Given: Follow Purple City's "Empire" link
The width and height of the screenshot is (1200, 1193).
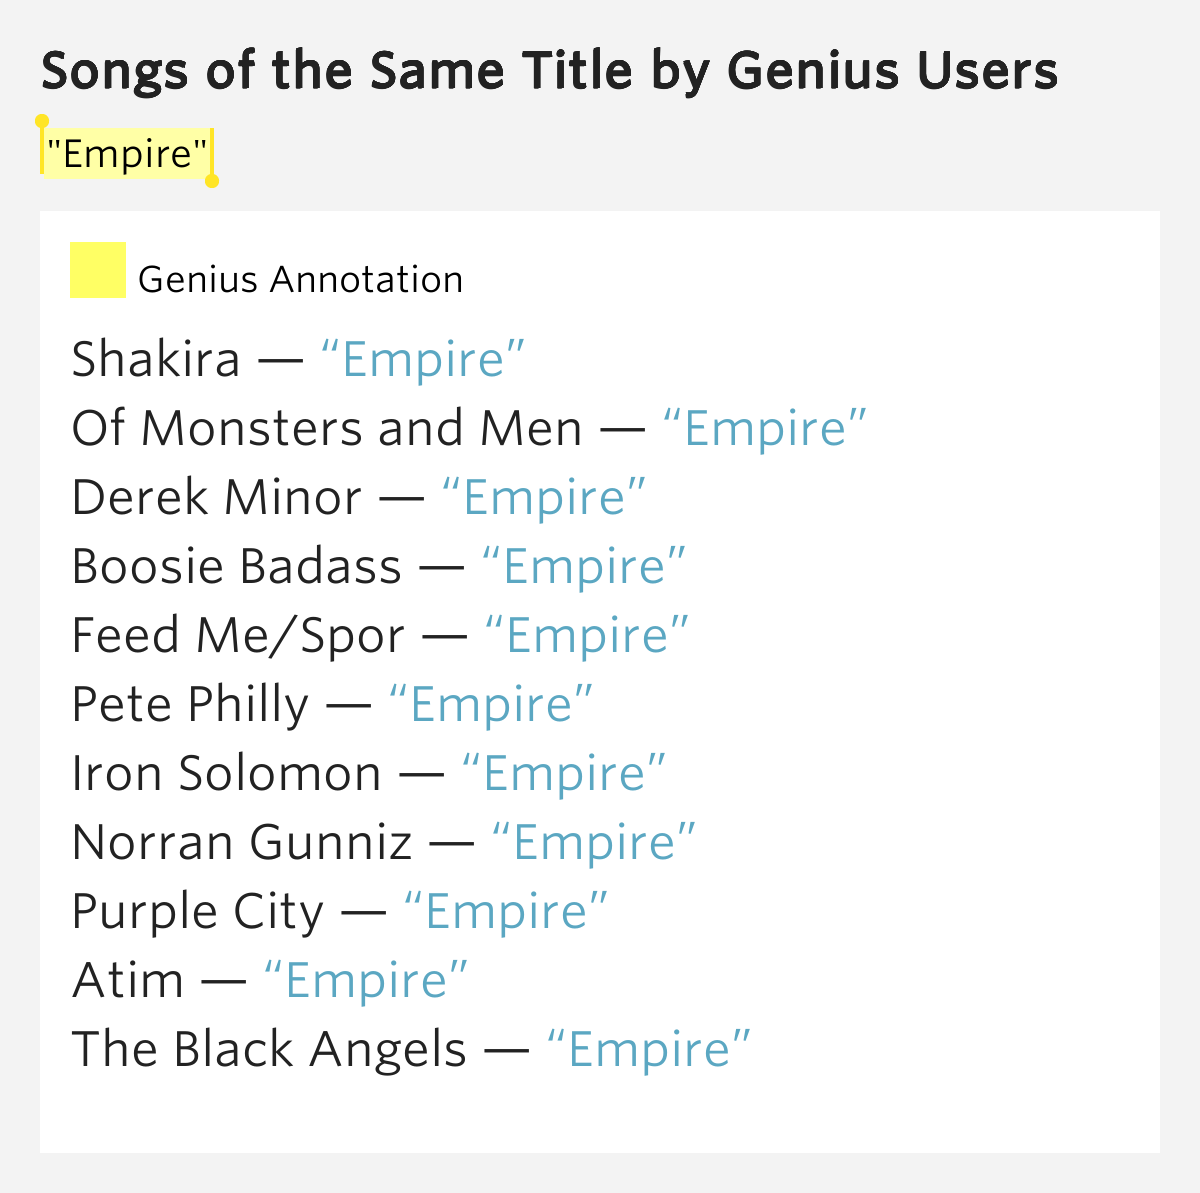Looking at the screenshot, I should point(505,912).
